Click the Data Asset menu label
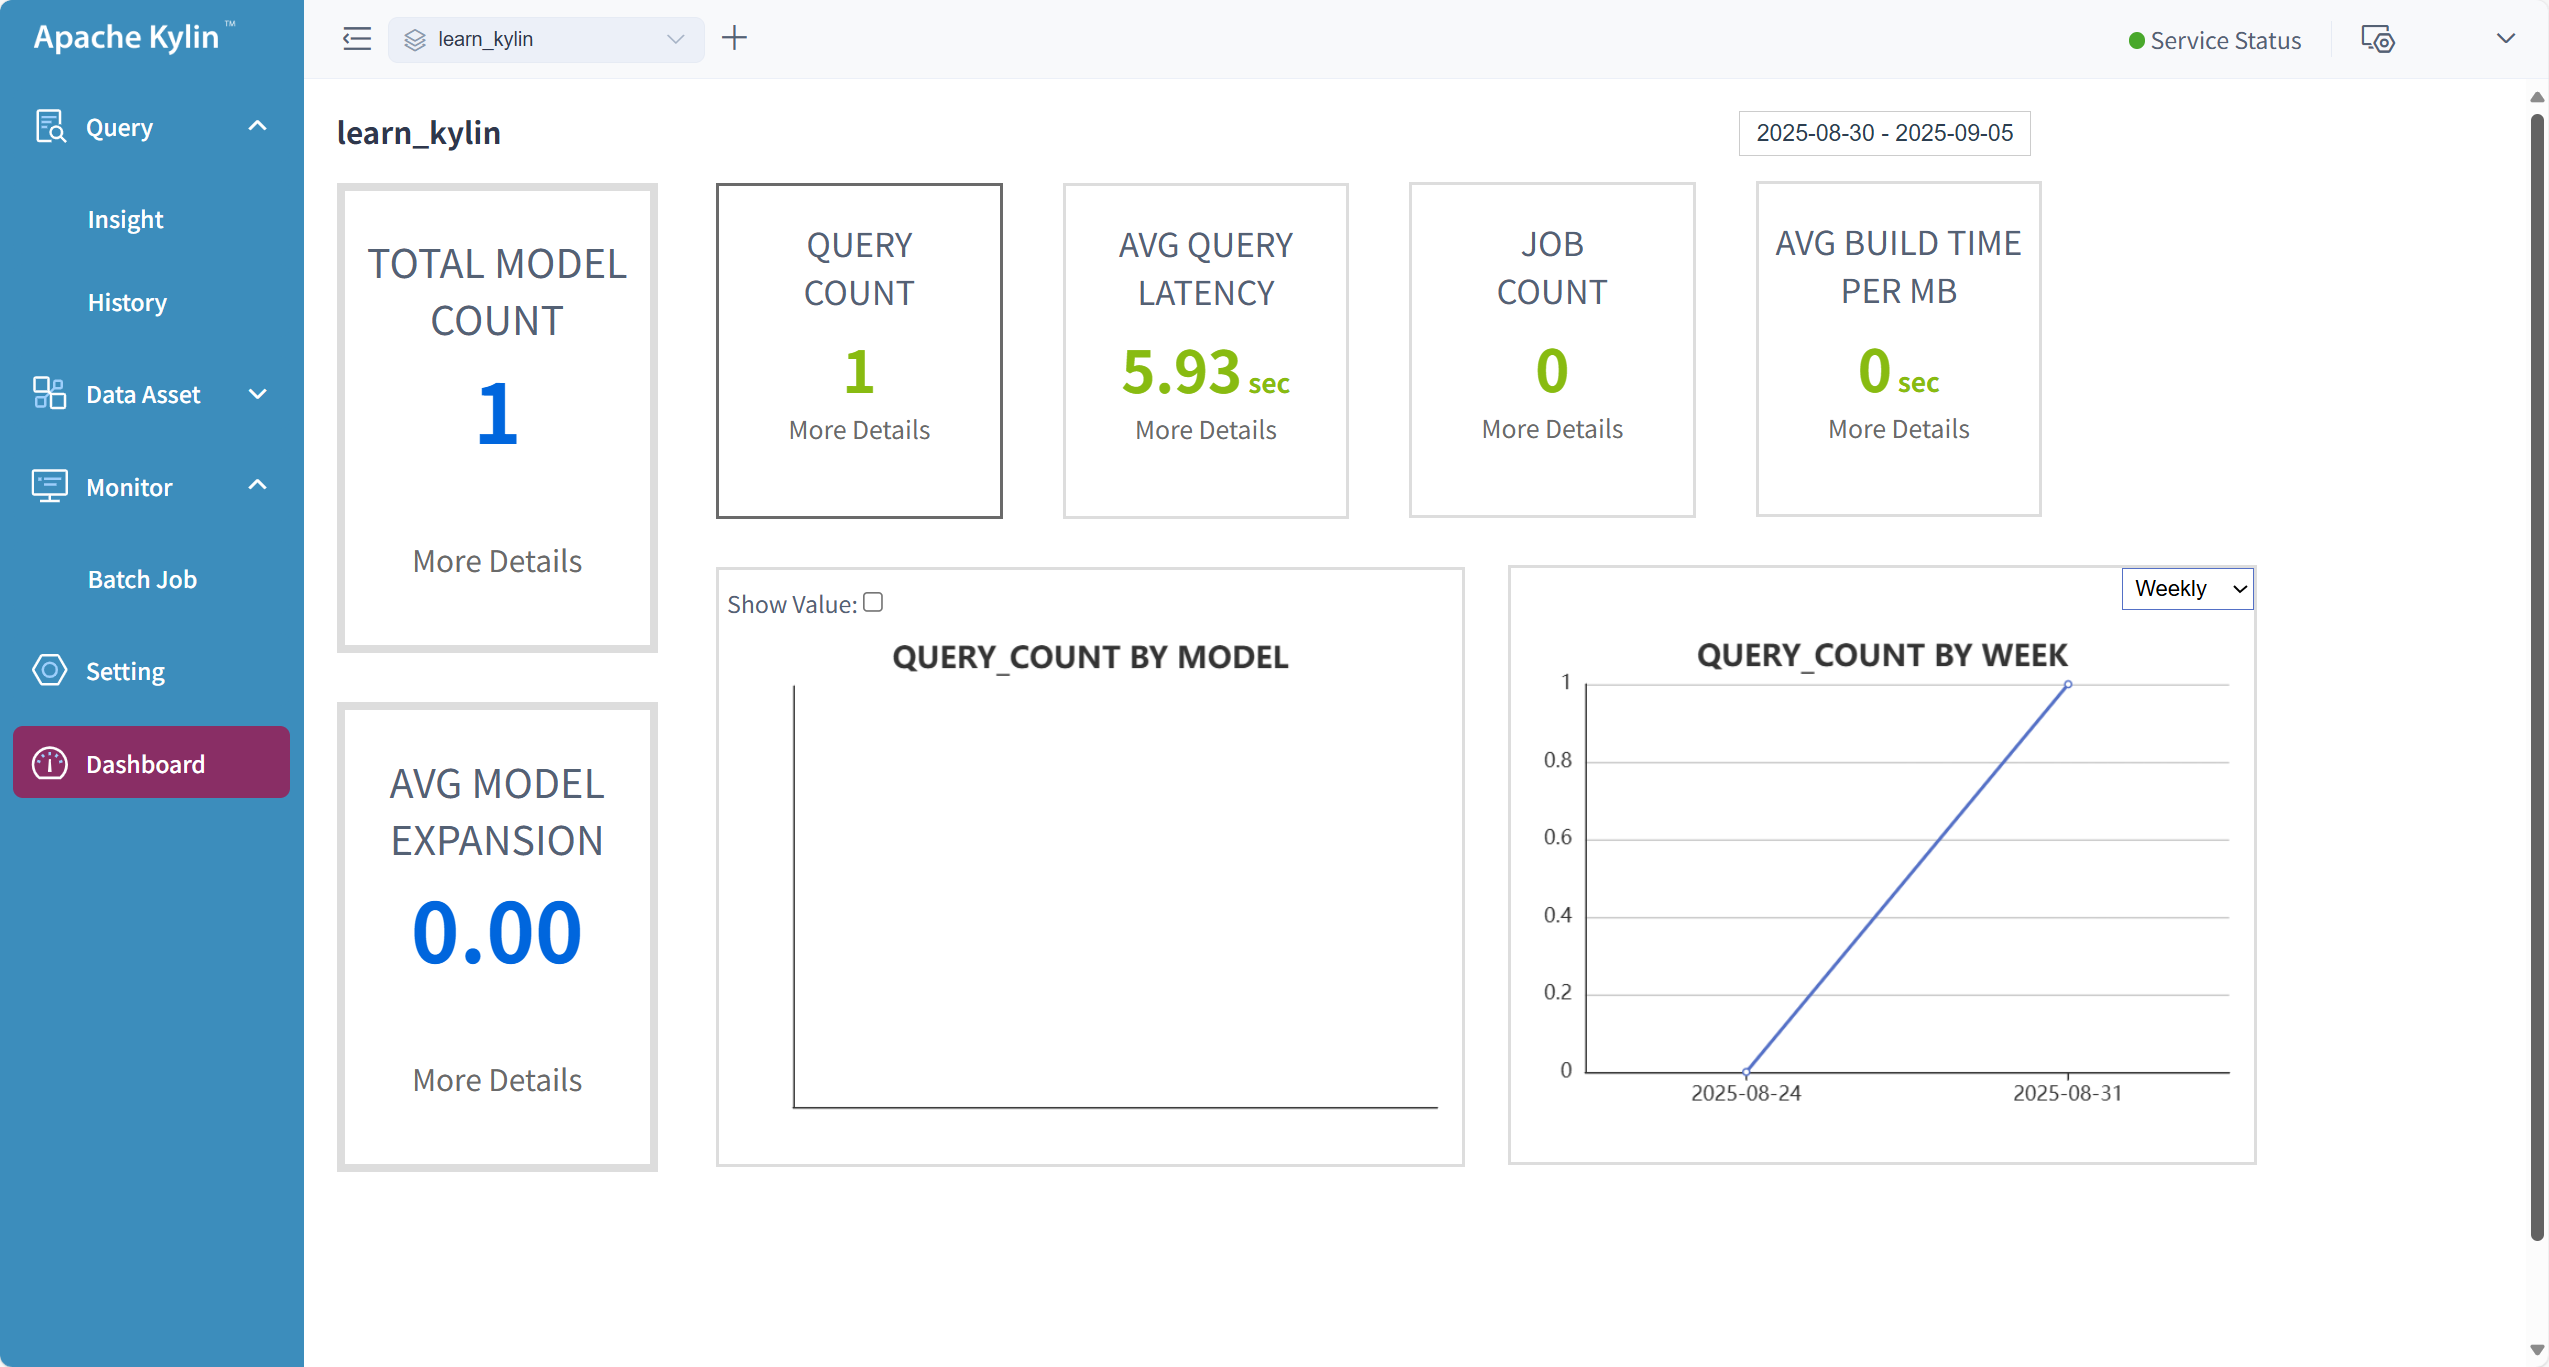2549x1367 pixels. pyautogui.click(x=143, y=394)
